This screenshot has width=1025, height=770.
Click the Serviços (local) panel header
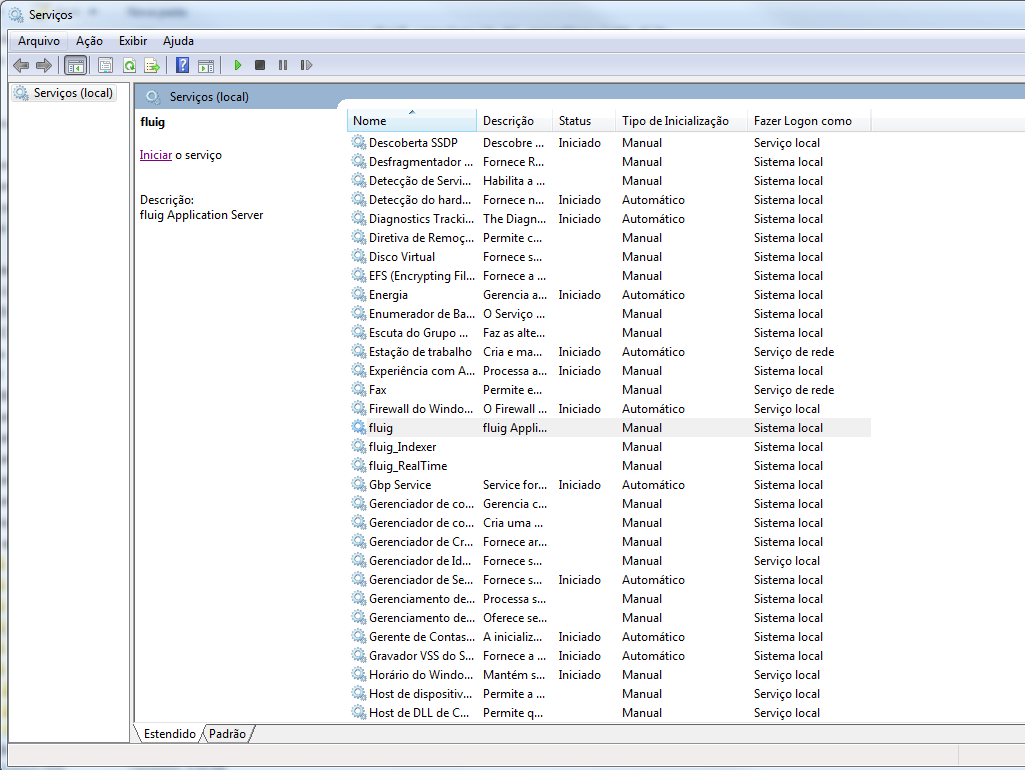tap(209, 97)
